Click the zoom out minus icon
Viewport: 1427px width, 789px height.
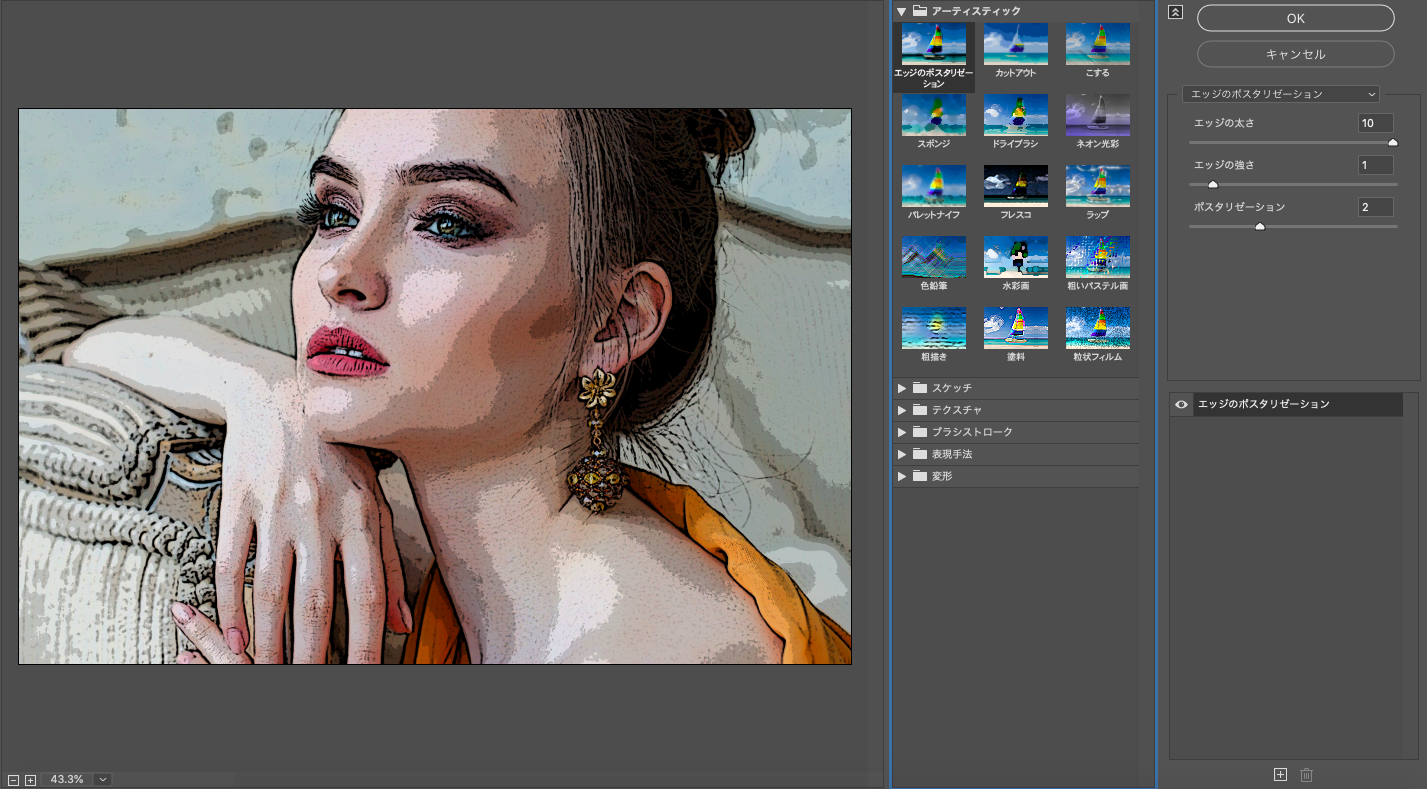point(13,780)
